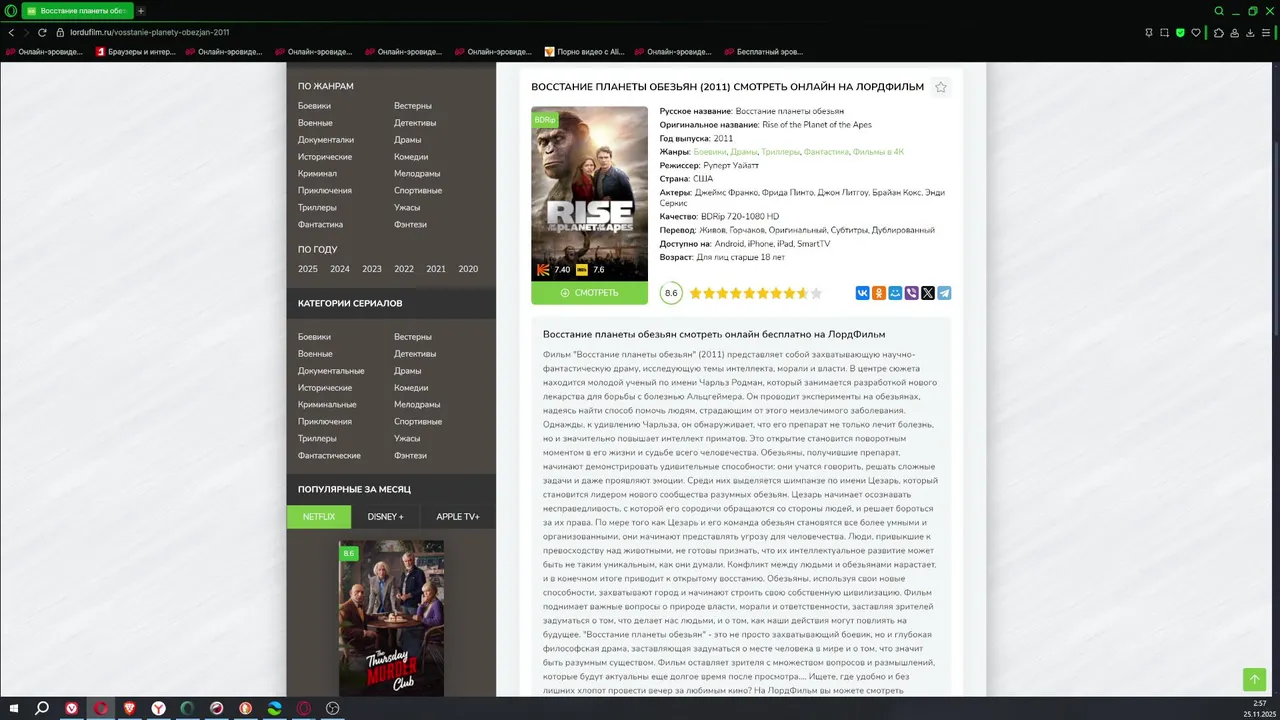Open the tab search magnifier icon
Image resolution: width=1280 pixels, height=720 pixels.
coord(1219,11)
